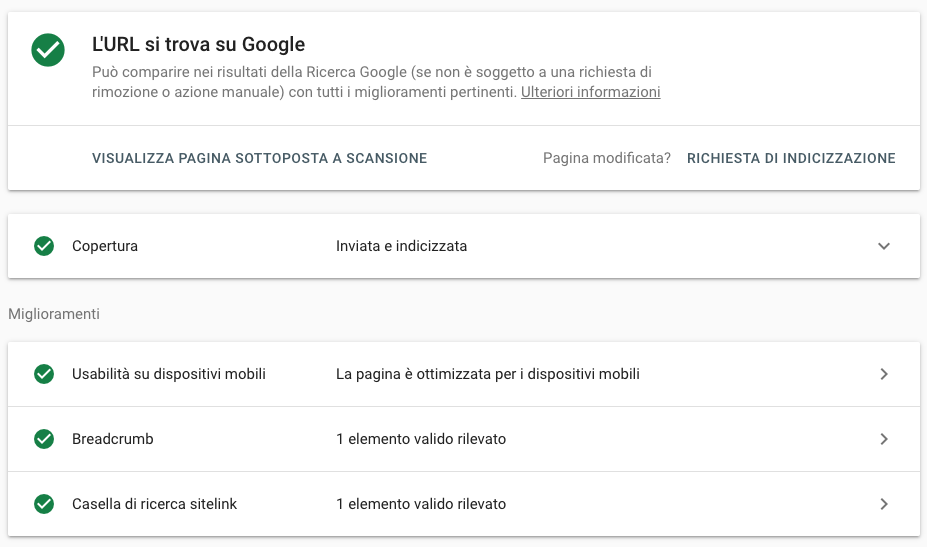Select the Breadcrumb row label
The image size is (927, 547).
point(113,439)
